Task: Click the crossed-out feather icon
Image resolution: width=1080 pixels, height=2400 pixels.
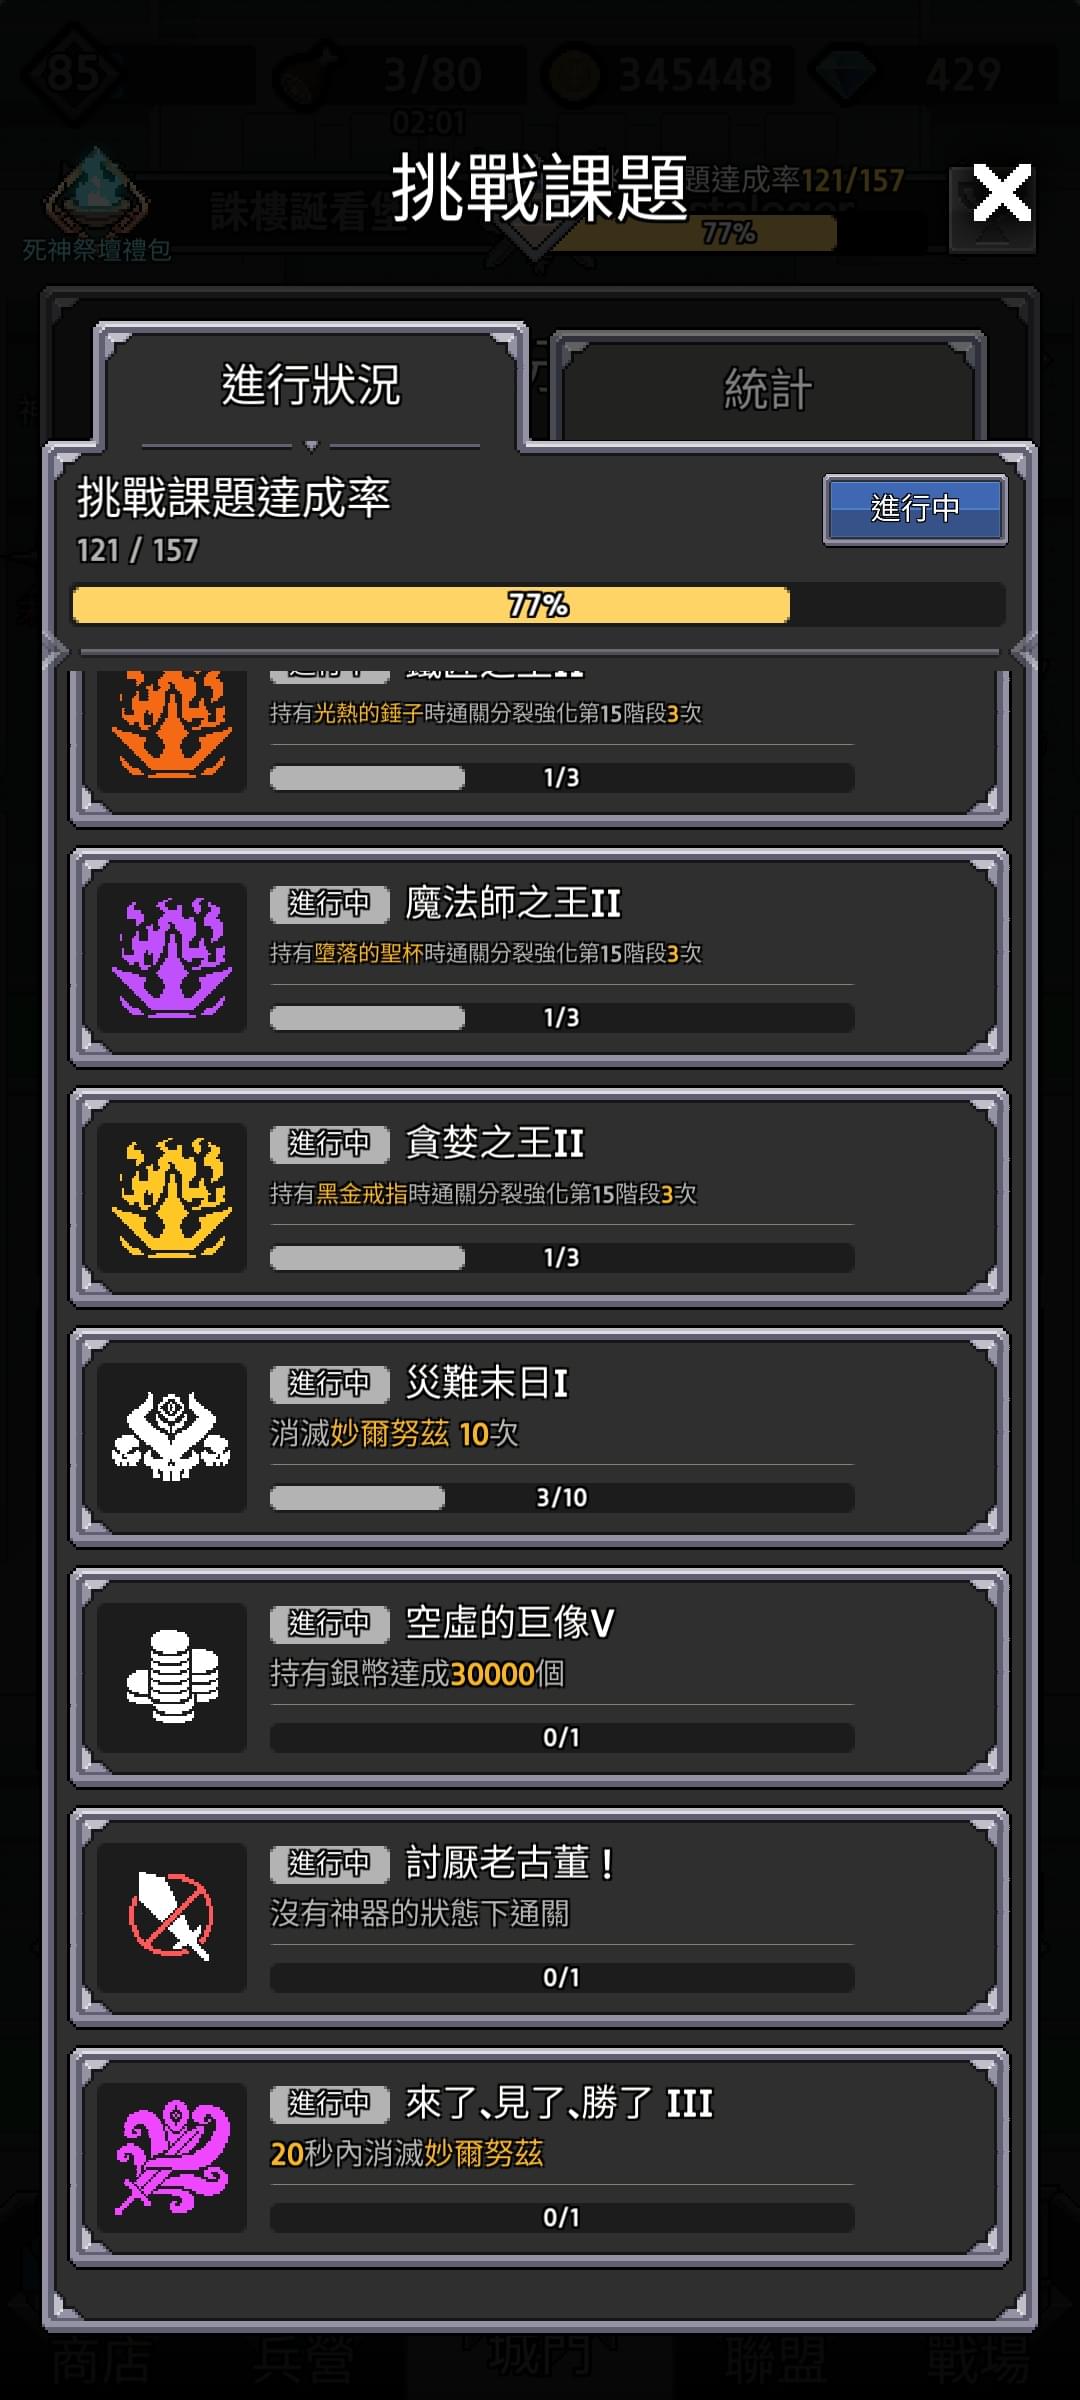Action: 172,1917
